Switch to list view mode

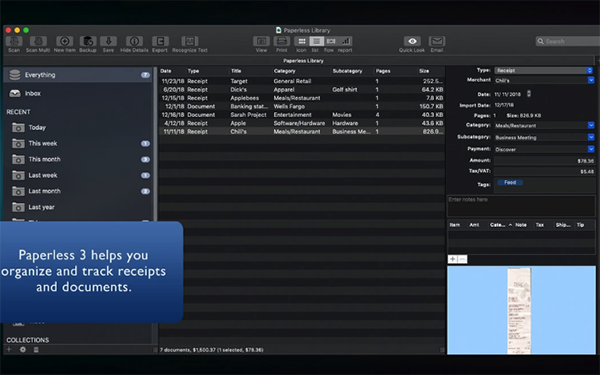tap(316, 41)
